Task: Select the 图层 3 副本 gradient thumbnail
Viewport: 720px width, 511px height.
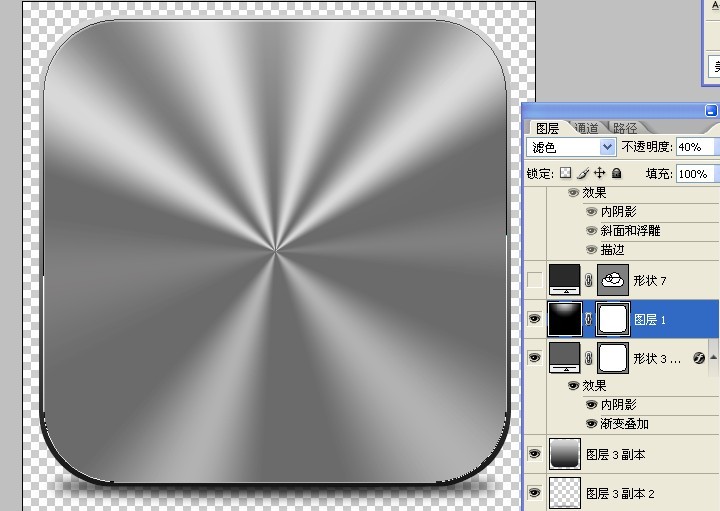Action: point(565,454)
